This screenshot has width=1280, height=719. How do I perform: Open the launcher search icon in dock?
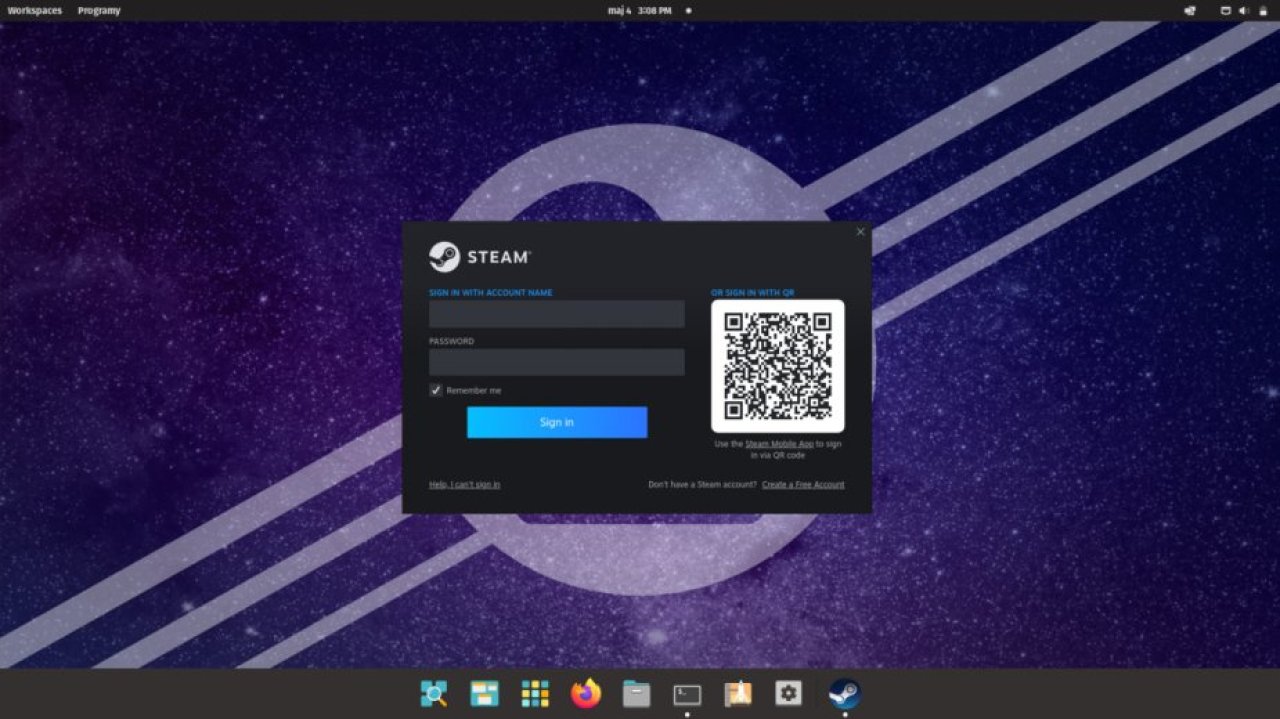(434, 693)
